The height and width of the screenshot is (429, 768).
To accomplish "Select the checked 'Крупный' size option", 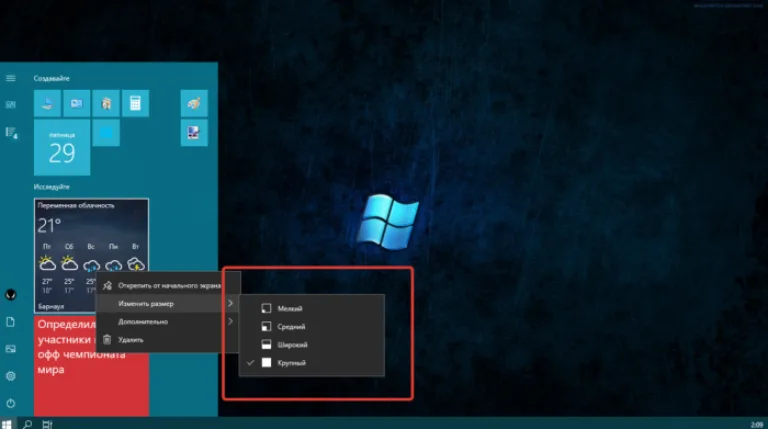I will [312, 363].
